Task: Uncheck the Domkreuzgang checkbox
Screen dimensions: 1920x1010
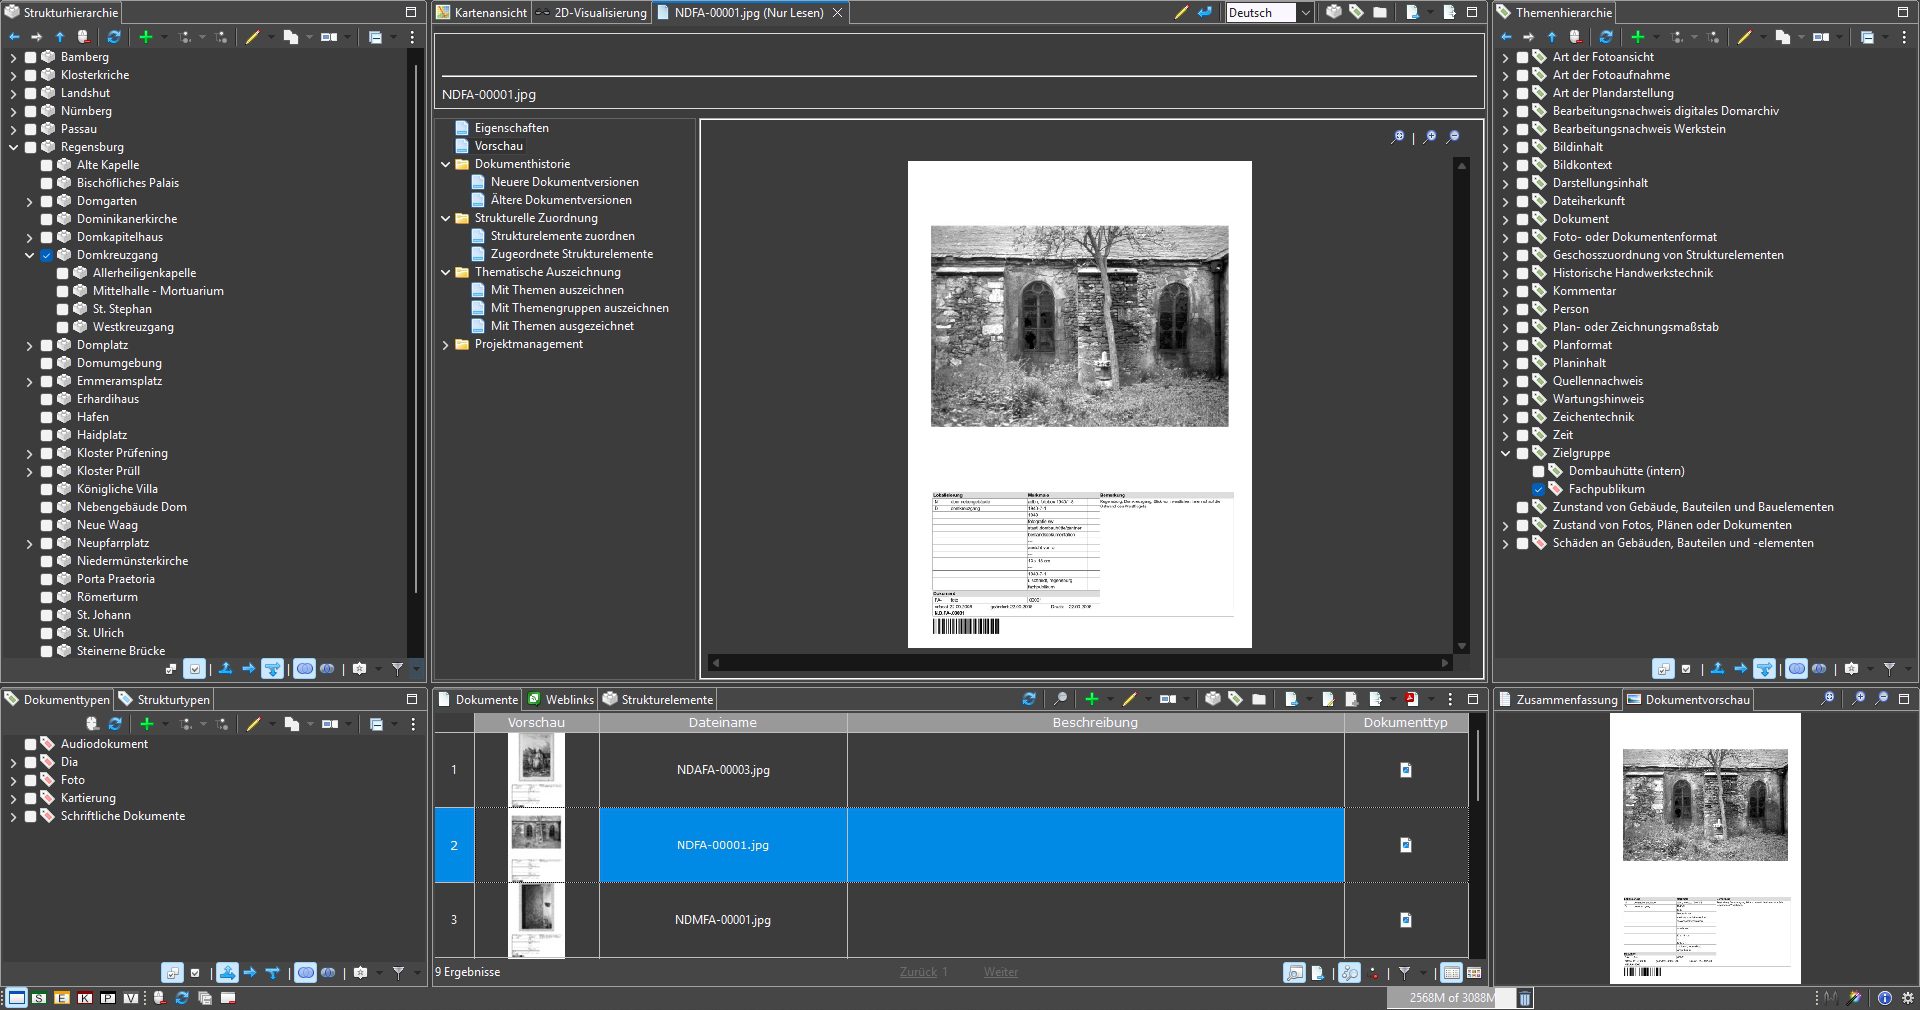Action: click(x=46, y=255)
